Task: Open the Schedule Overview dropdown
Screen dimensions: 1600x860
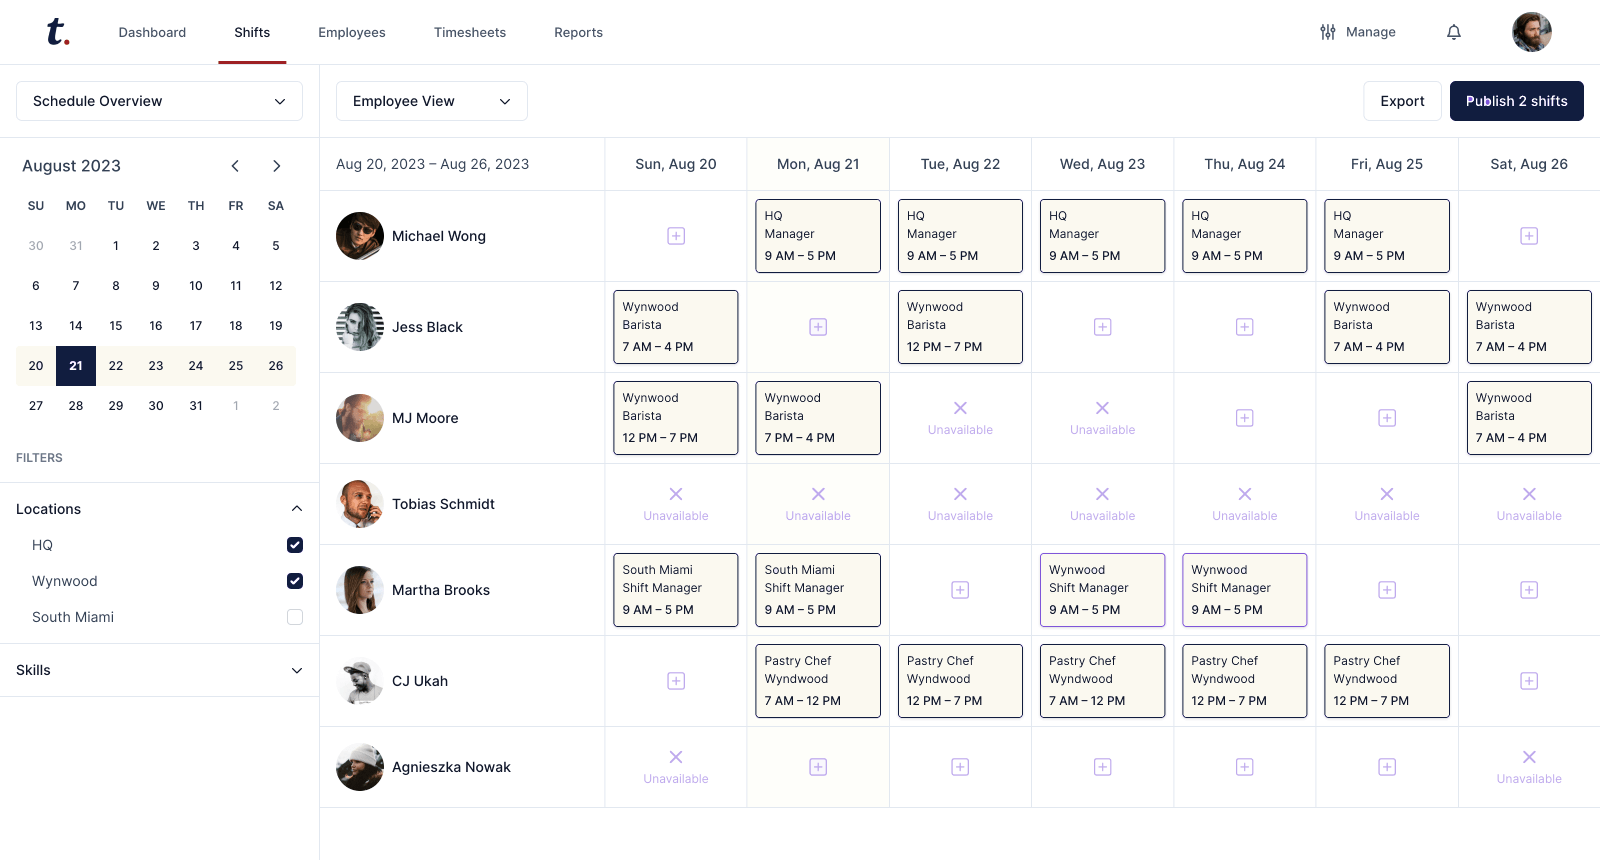Action: [159, 101]
